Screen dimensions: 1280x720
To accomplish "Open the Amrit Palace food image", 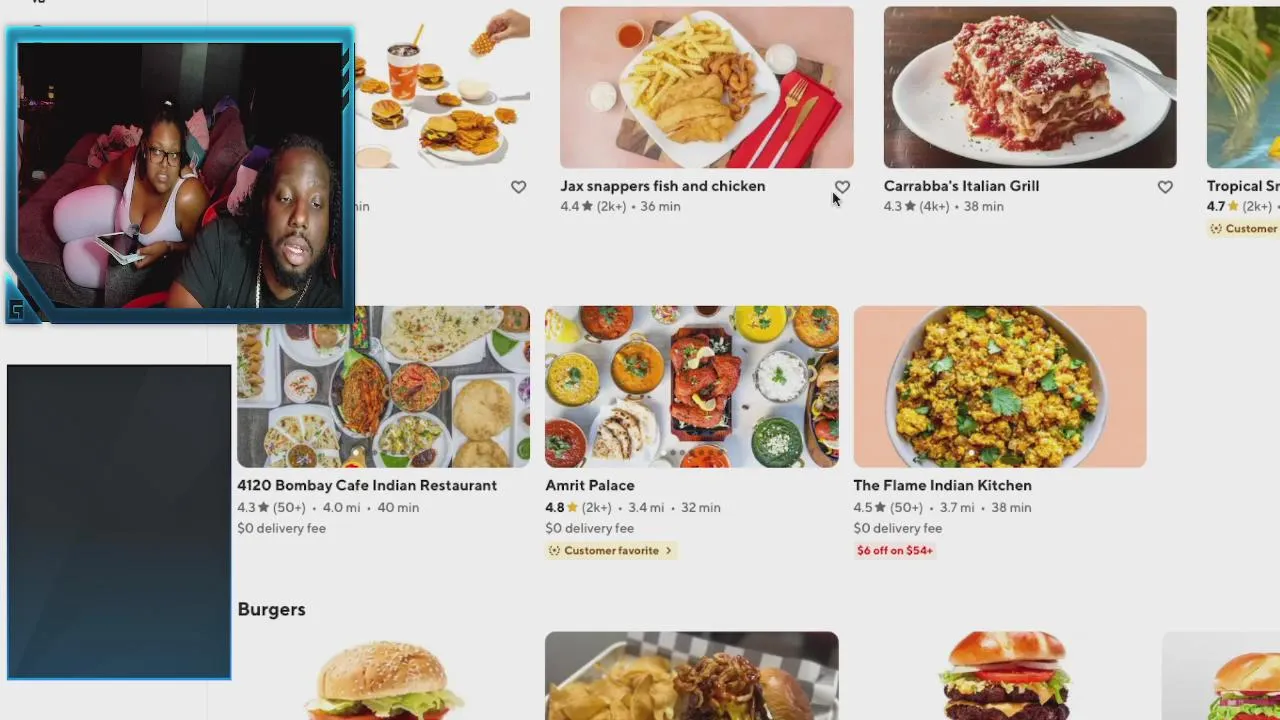I will (x=692, y=386).
